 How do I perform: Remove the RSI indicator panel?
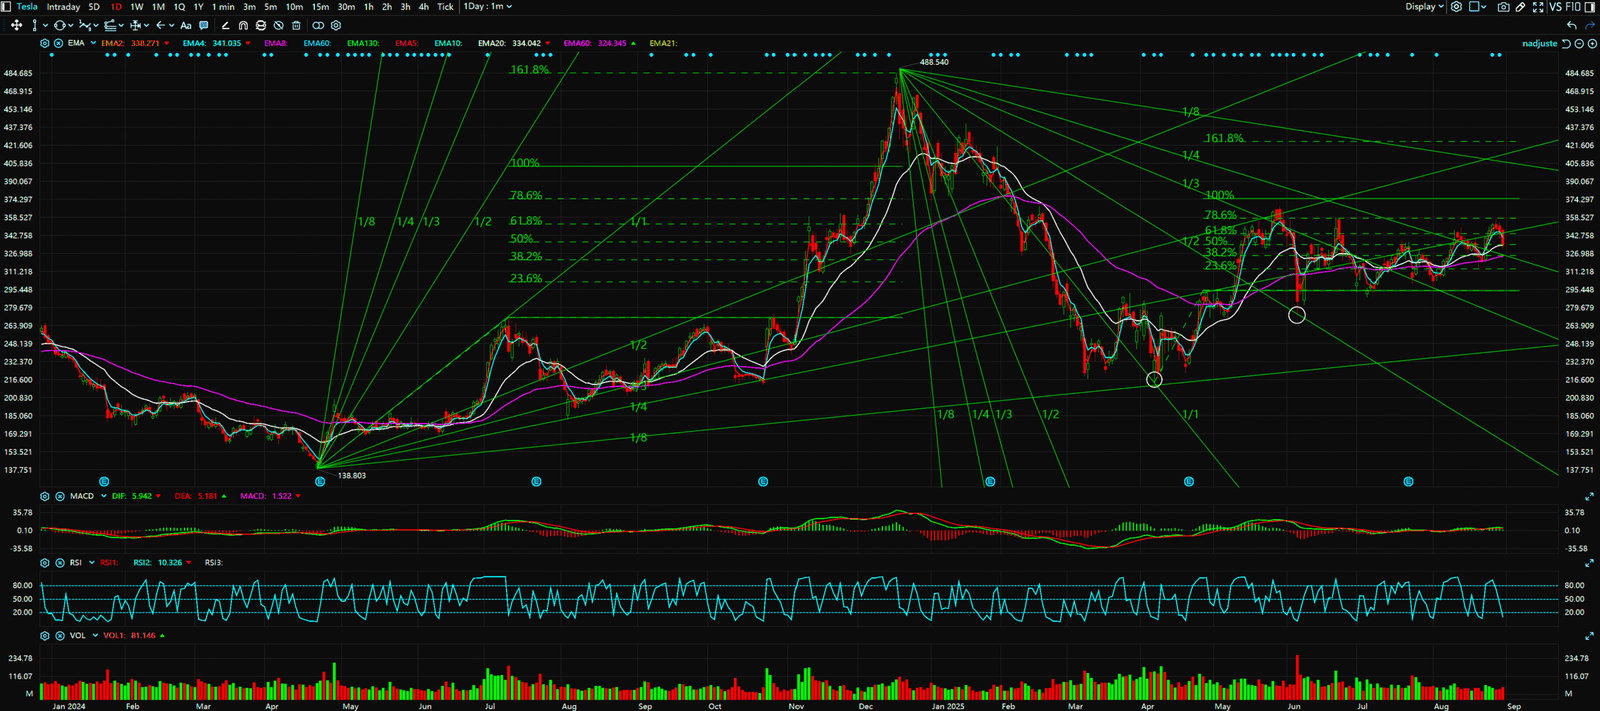[60, 563]
